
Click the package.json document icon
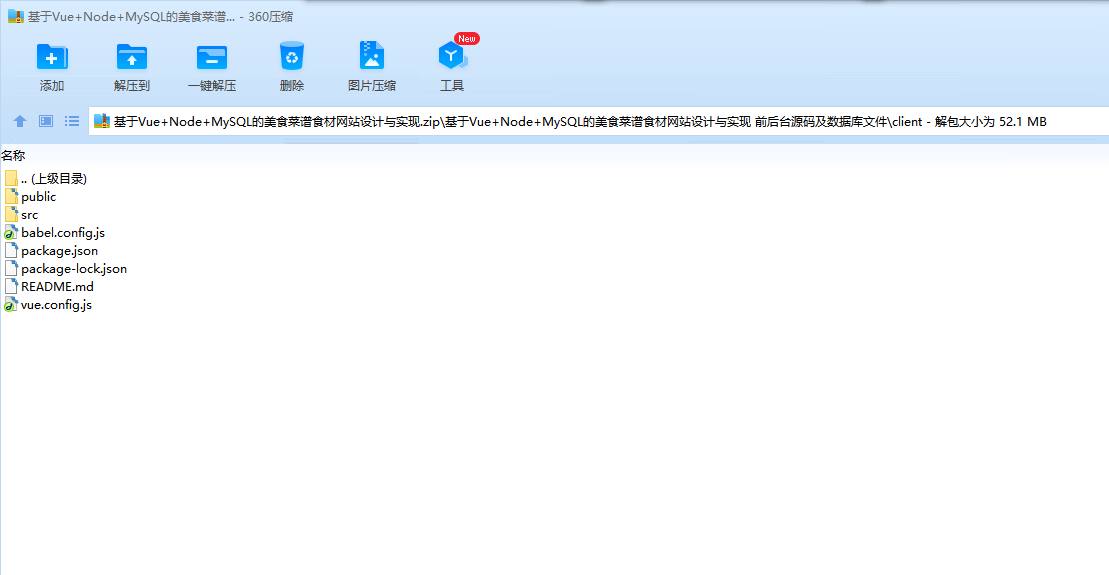click(x=11, y=251)
